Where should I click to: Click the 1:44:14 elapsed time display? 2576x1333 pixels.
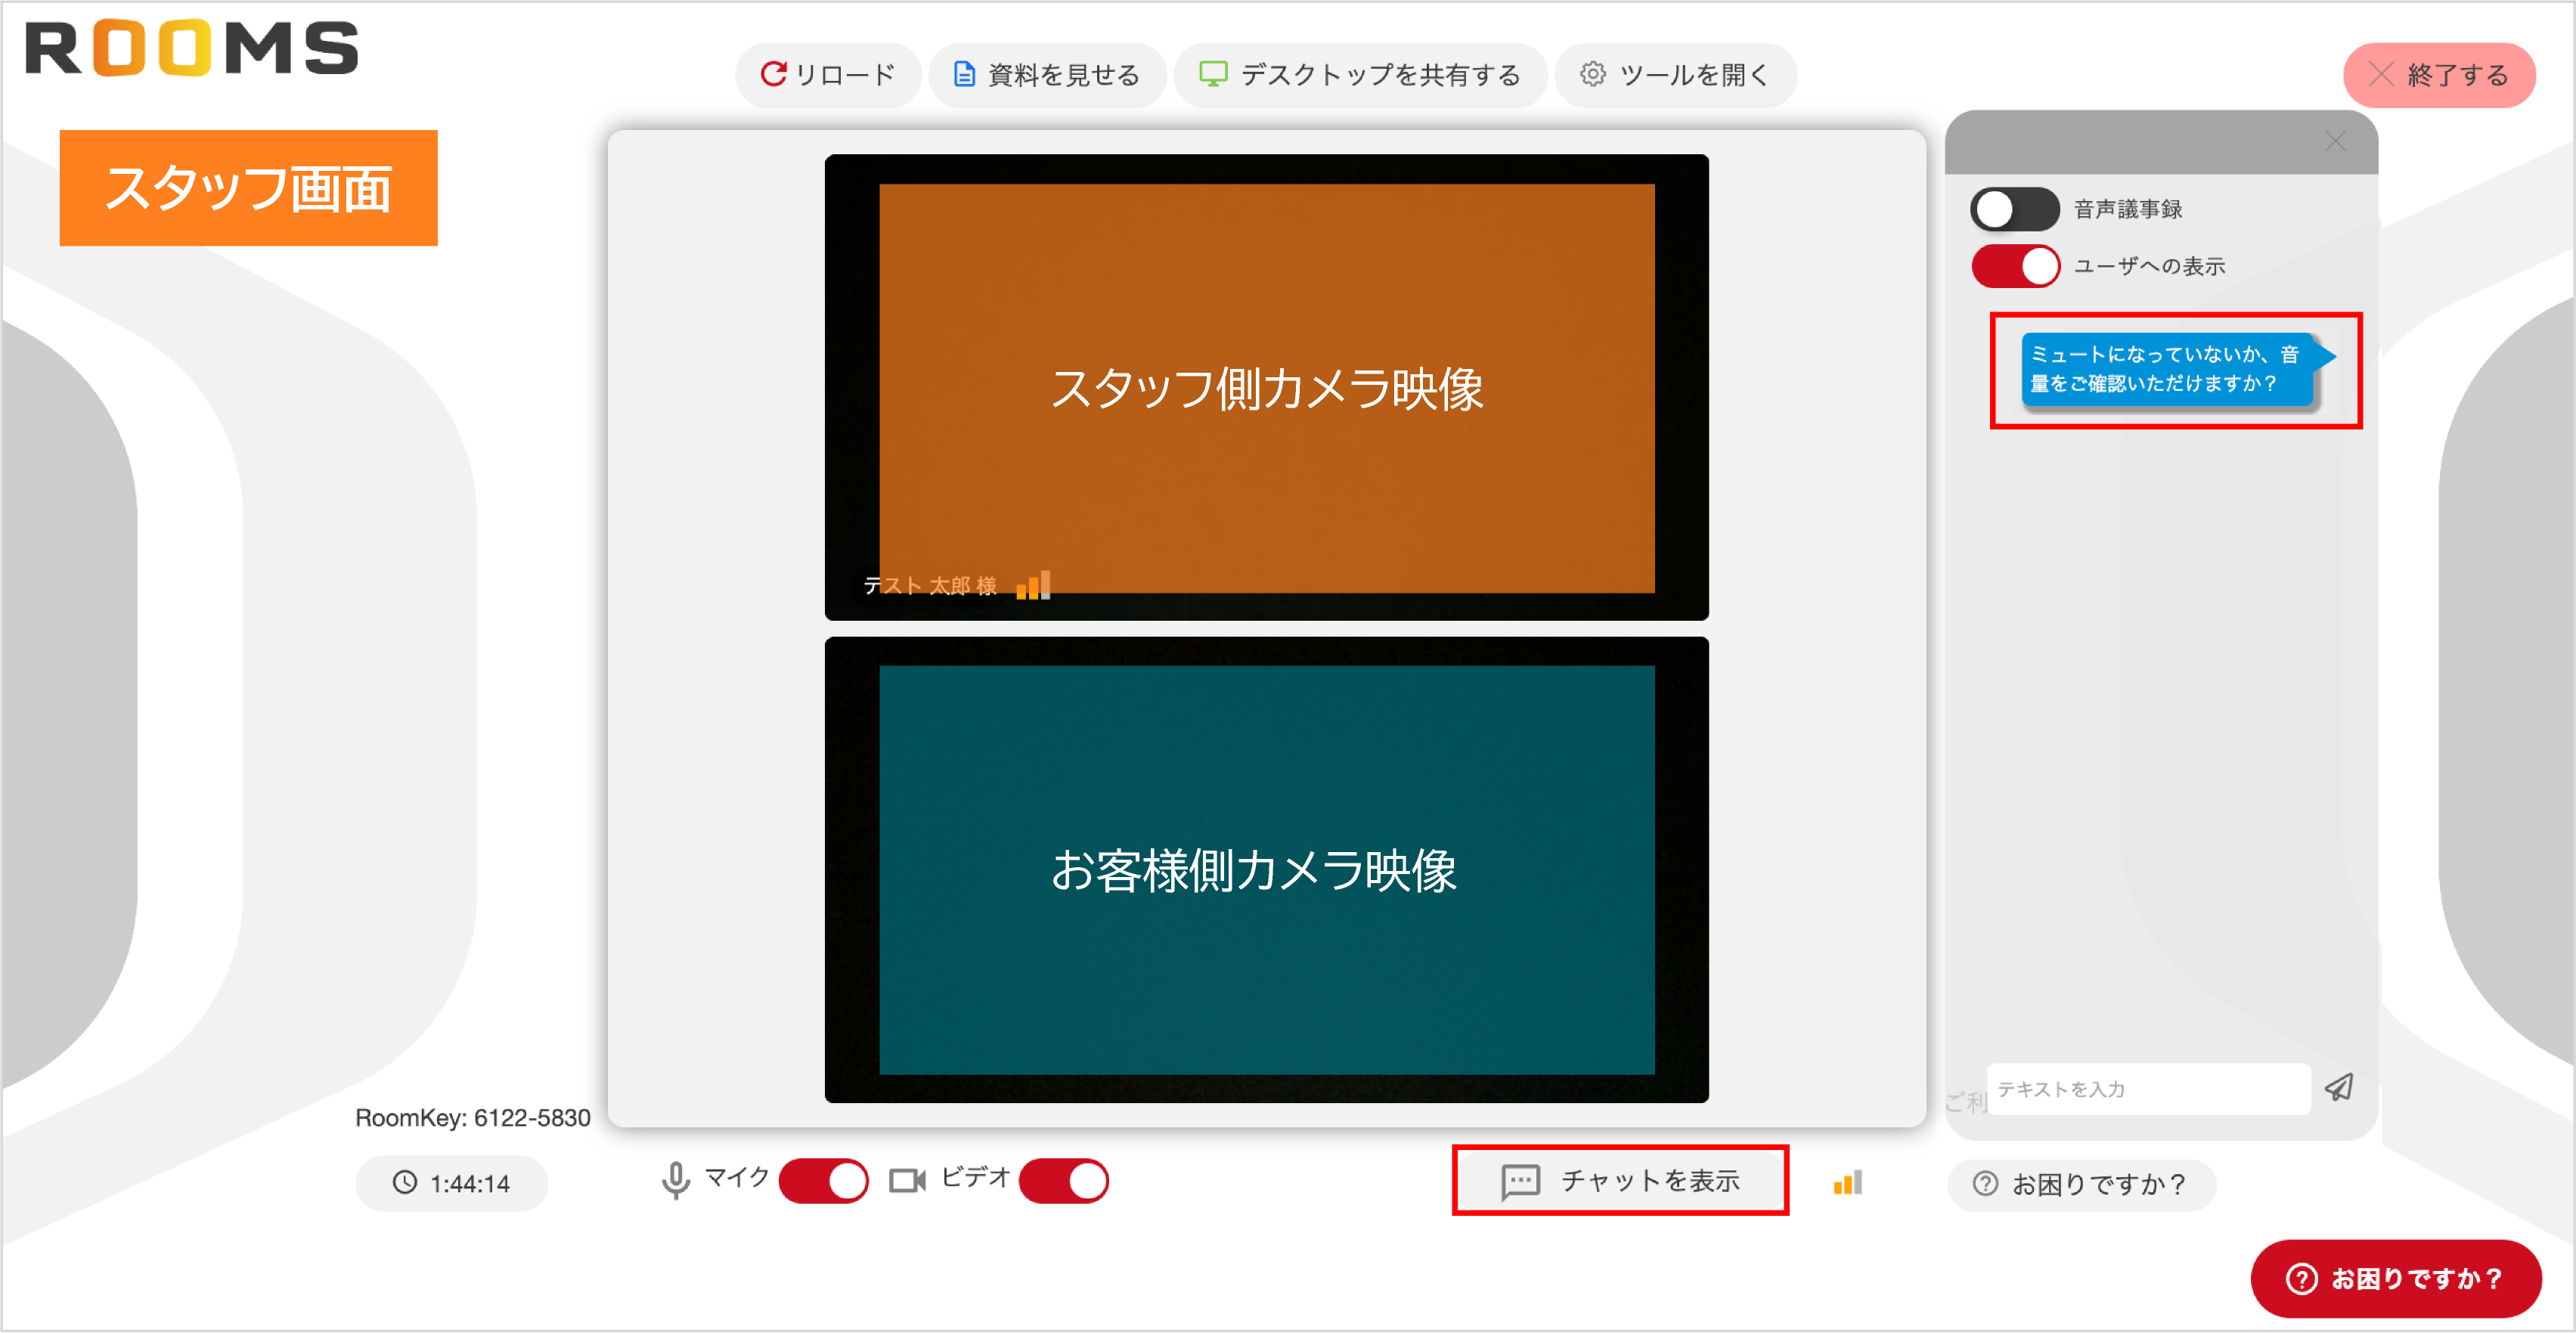[451, 1183]
